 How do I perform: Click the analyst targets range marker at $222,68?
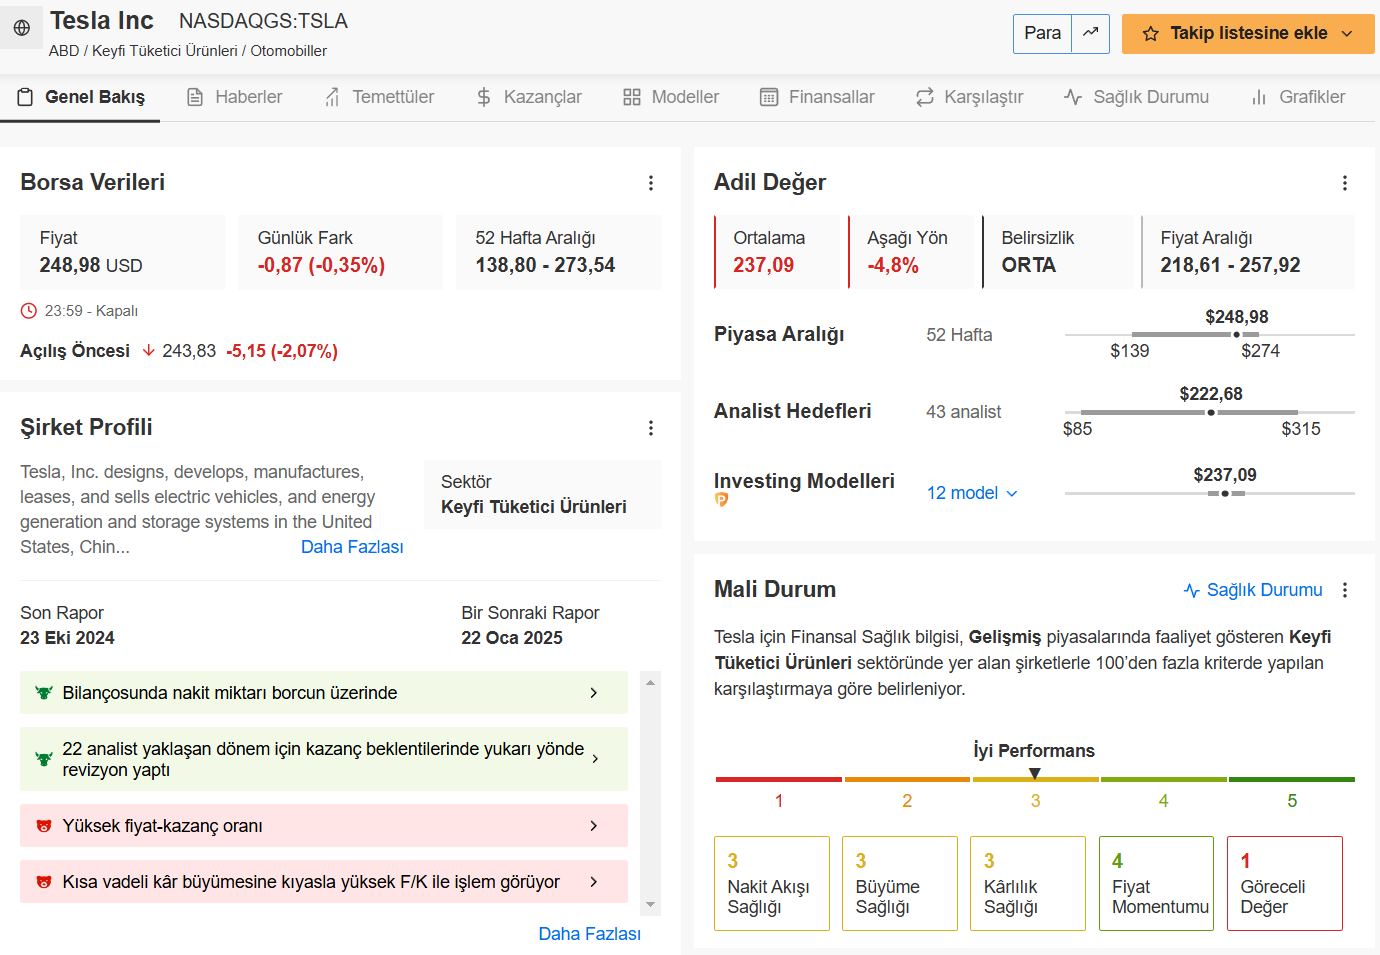(x=1211, y=412)
